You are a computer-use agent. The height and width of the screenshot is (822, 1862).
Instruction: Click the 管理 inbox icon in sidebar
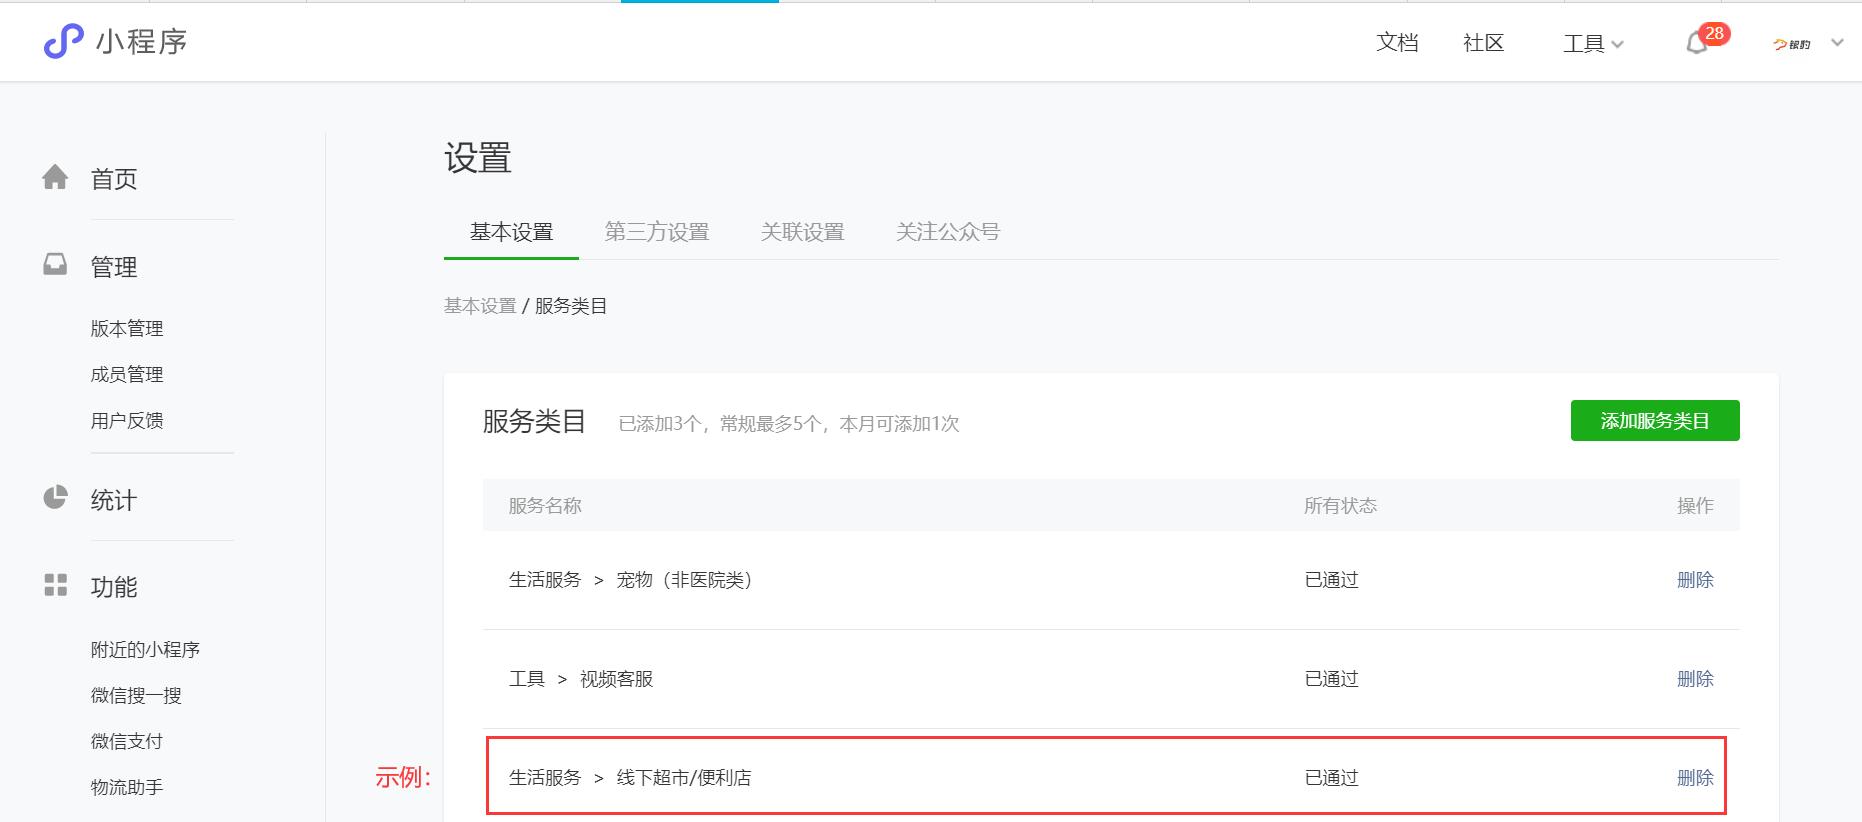pyautogui.click(x=55, y=265)
